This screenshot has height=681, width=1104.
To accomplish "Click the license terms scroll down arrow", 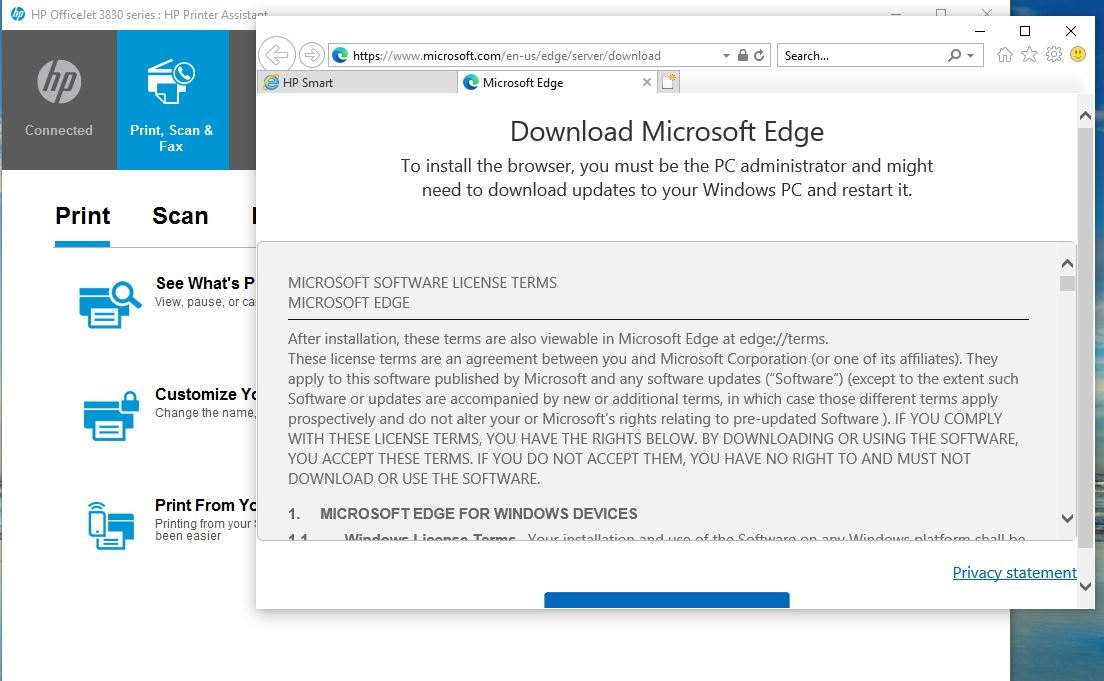I will 1067,518.
